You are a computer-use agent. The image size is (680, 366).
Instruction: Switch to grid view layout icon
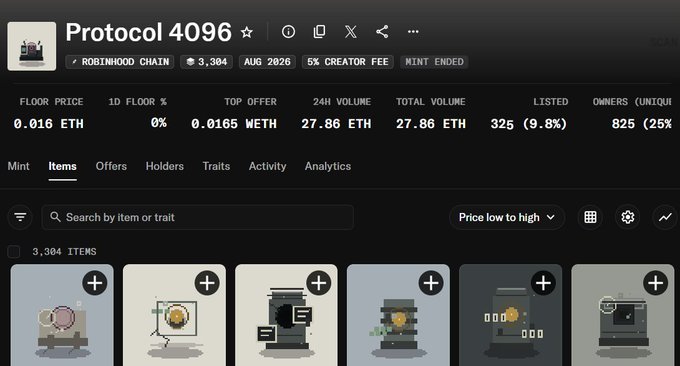coord(590,217)
